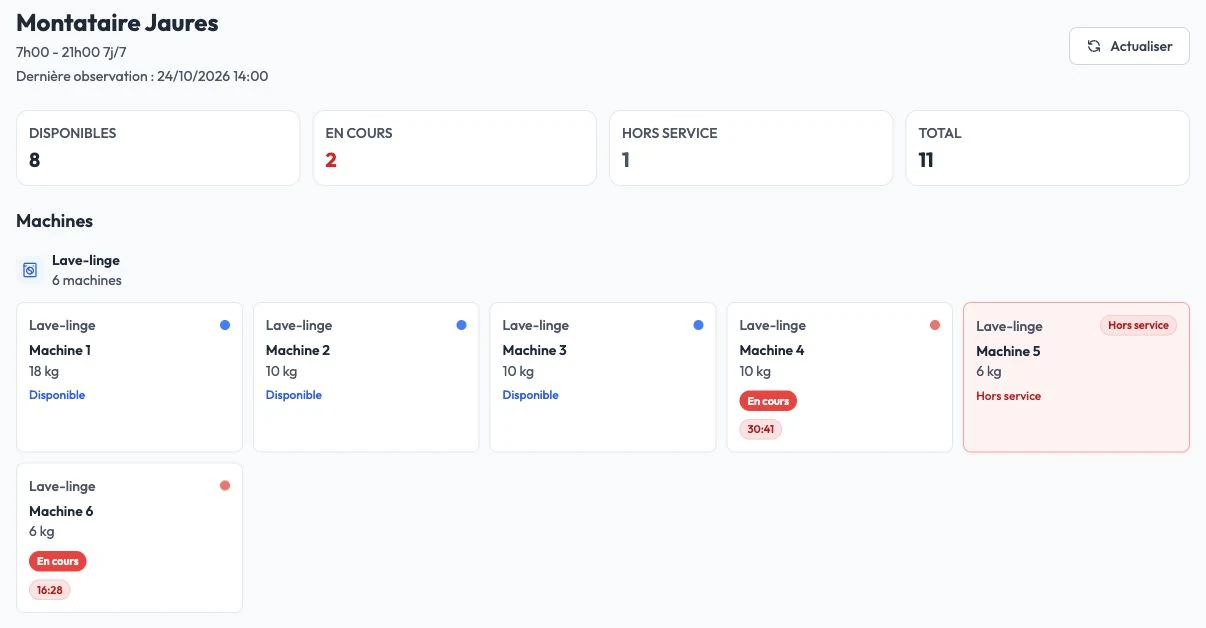Click the Actualiser refresh button
Image resolution: width=1206 pixels, height=628 pixels.
1129,46
